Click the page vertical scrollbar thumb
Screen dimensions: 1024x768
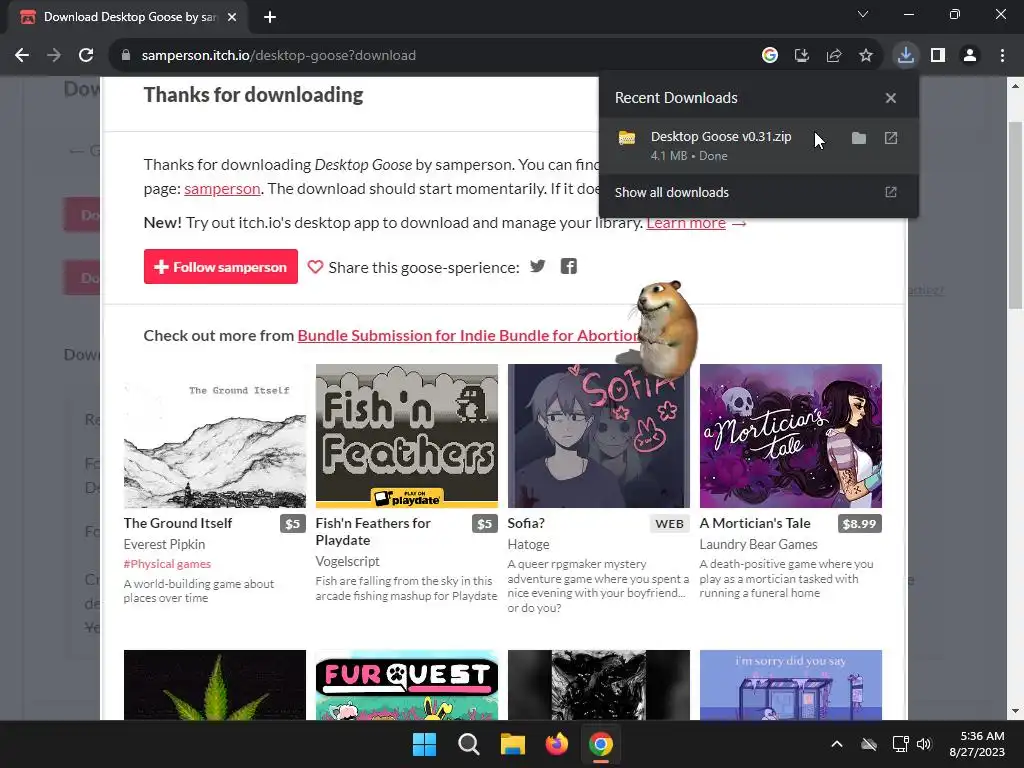(1016, 216)
